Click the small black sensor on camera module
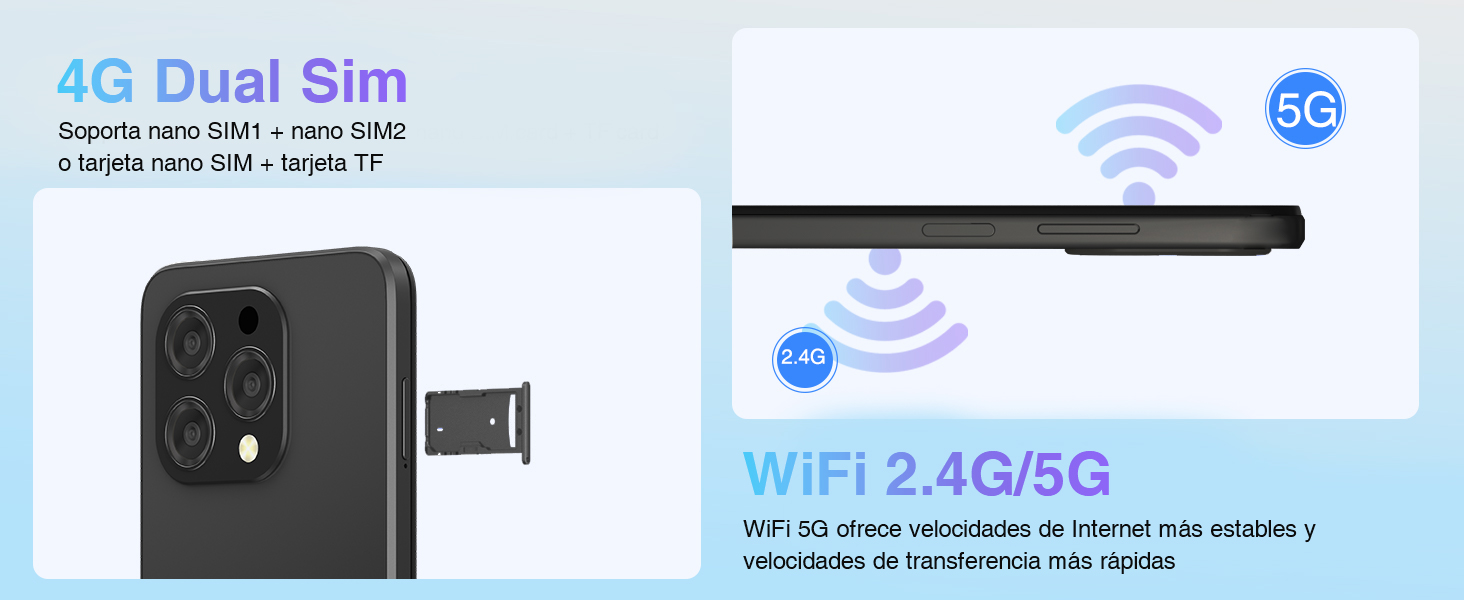 [x=248, y=320]
